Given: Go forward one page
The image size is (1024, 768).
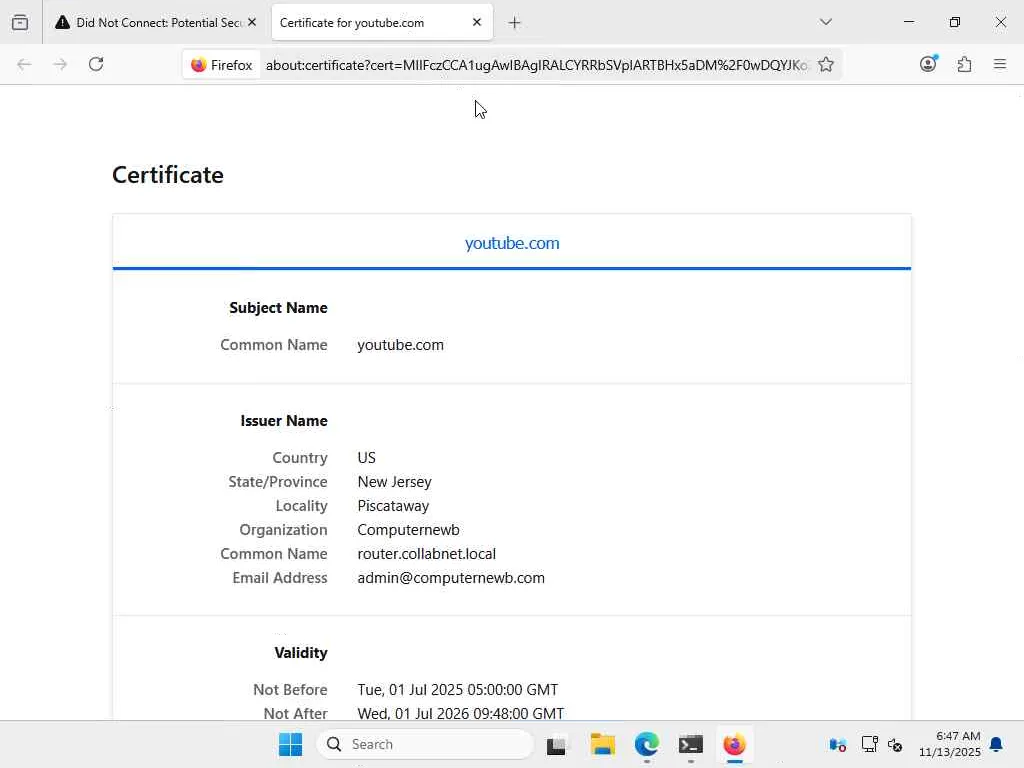Looking at the screenshot, I should pyautogui.click(x=60, y=64).
